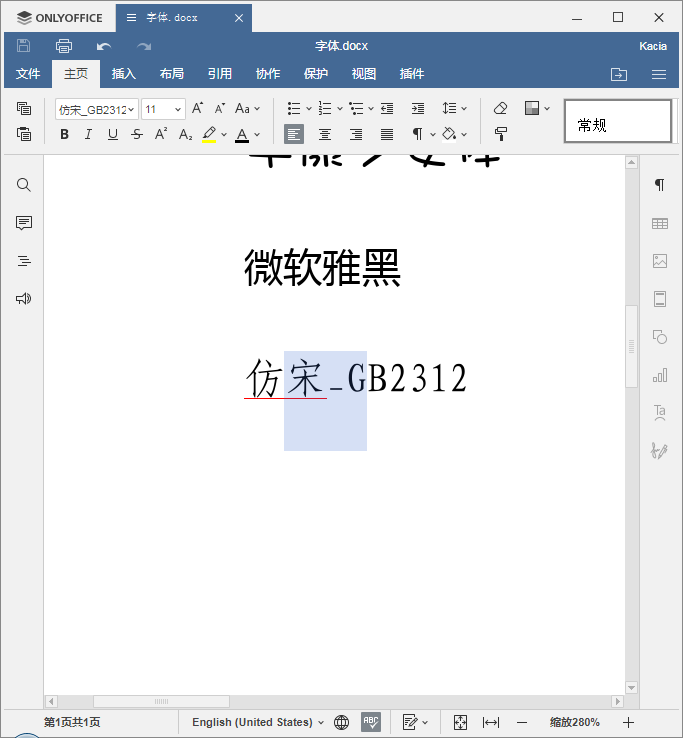The width and height of the screenshot is (683, 738).
Task: Increment the font size
Action: click(x=198, y=109)
